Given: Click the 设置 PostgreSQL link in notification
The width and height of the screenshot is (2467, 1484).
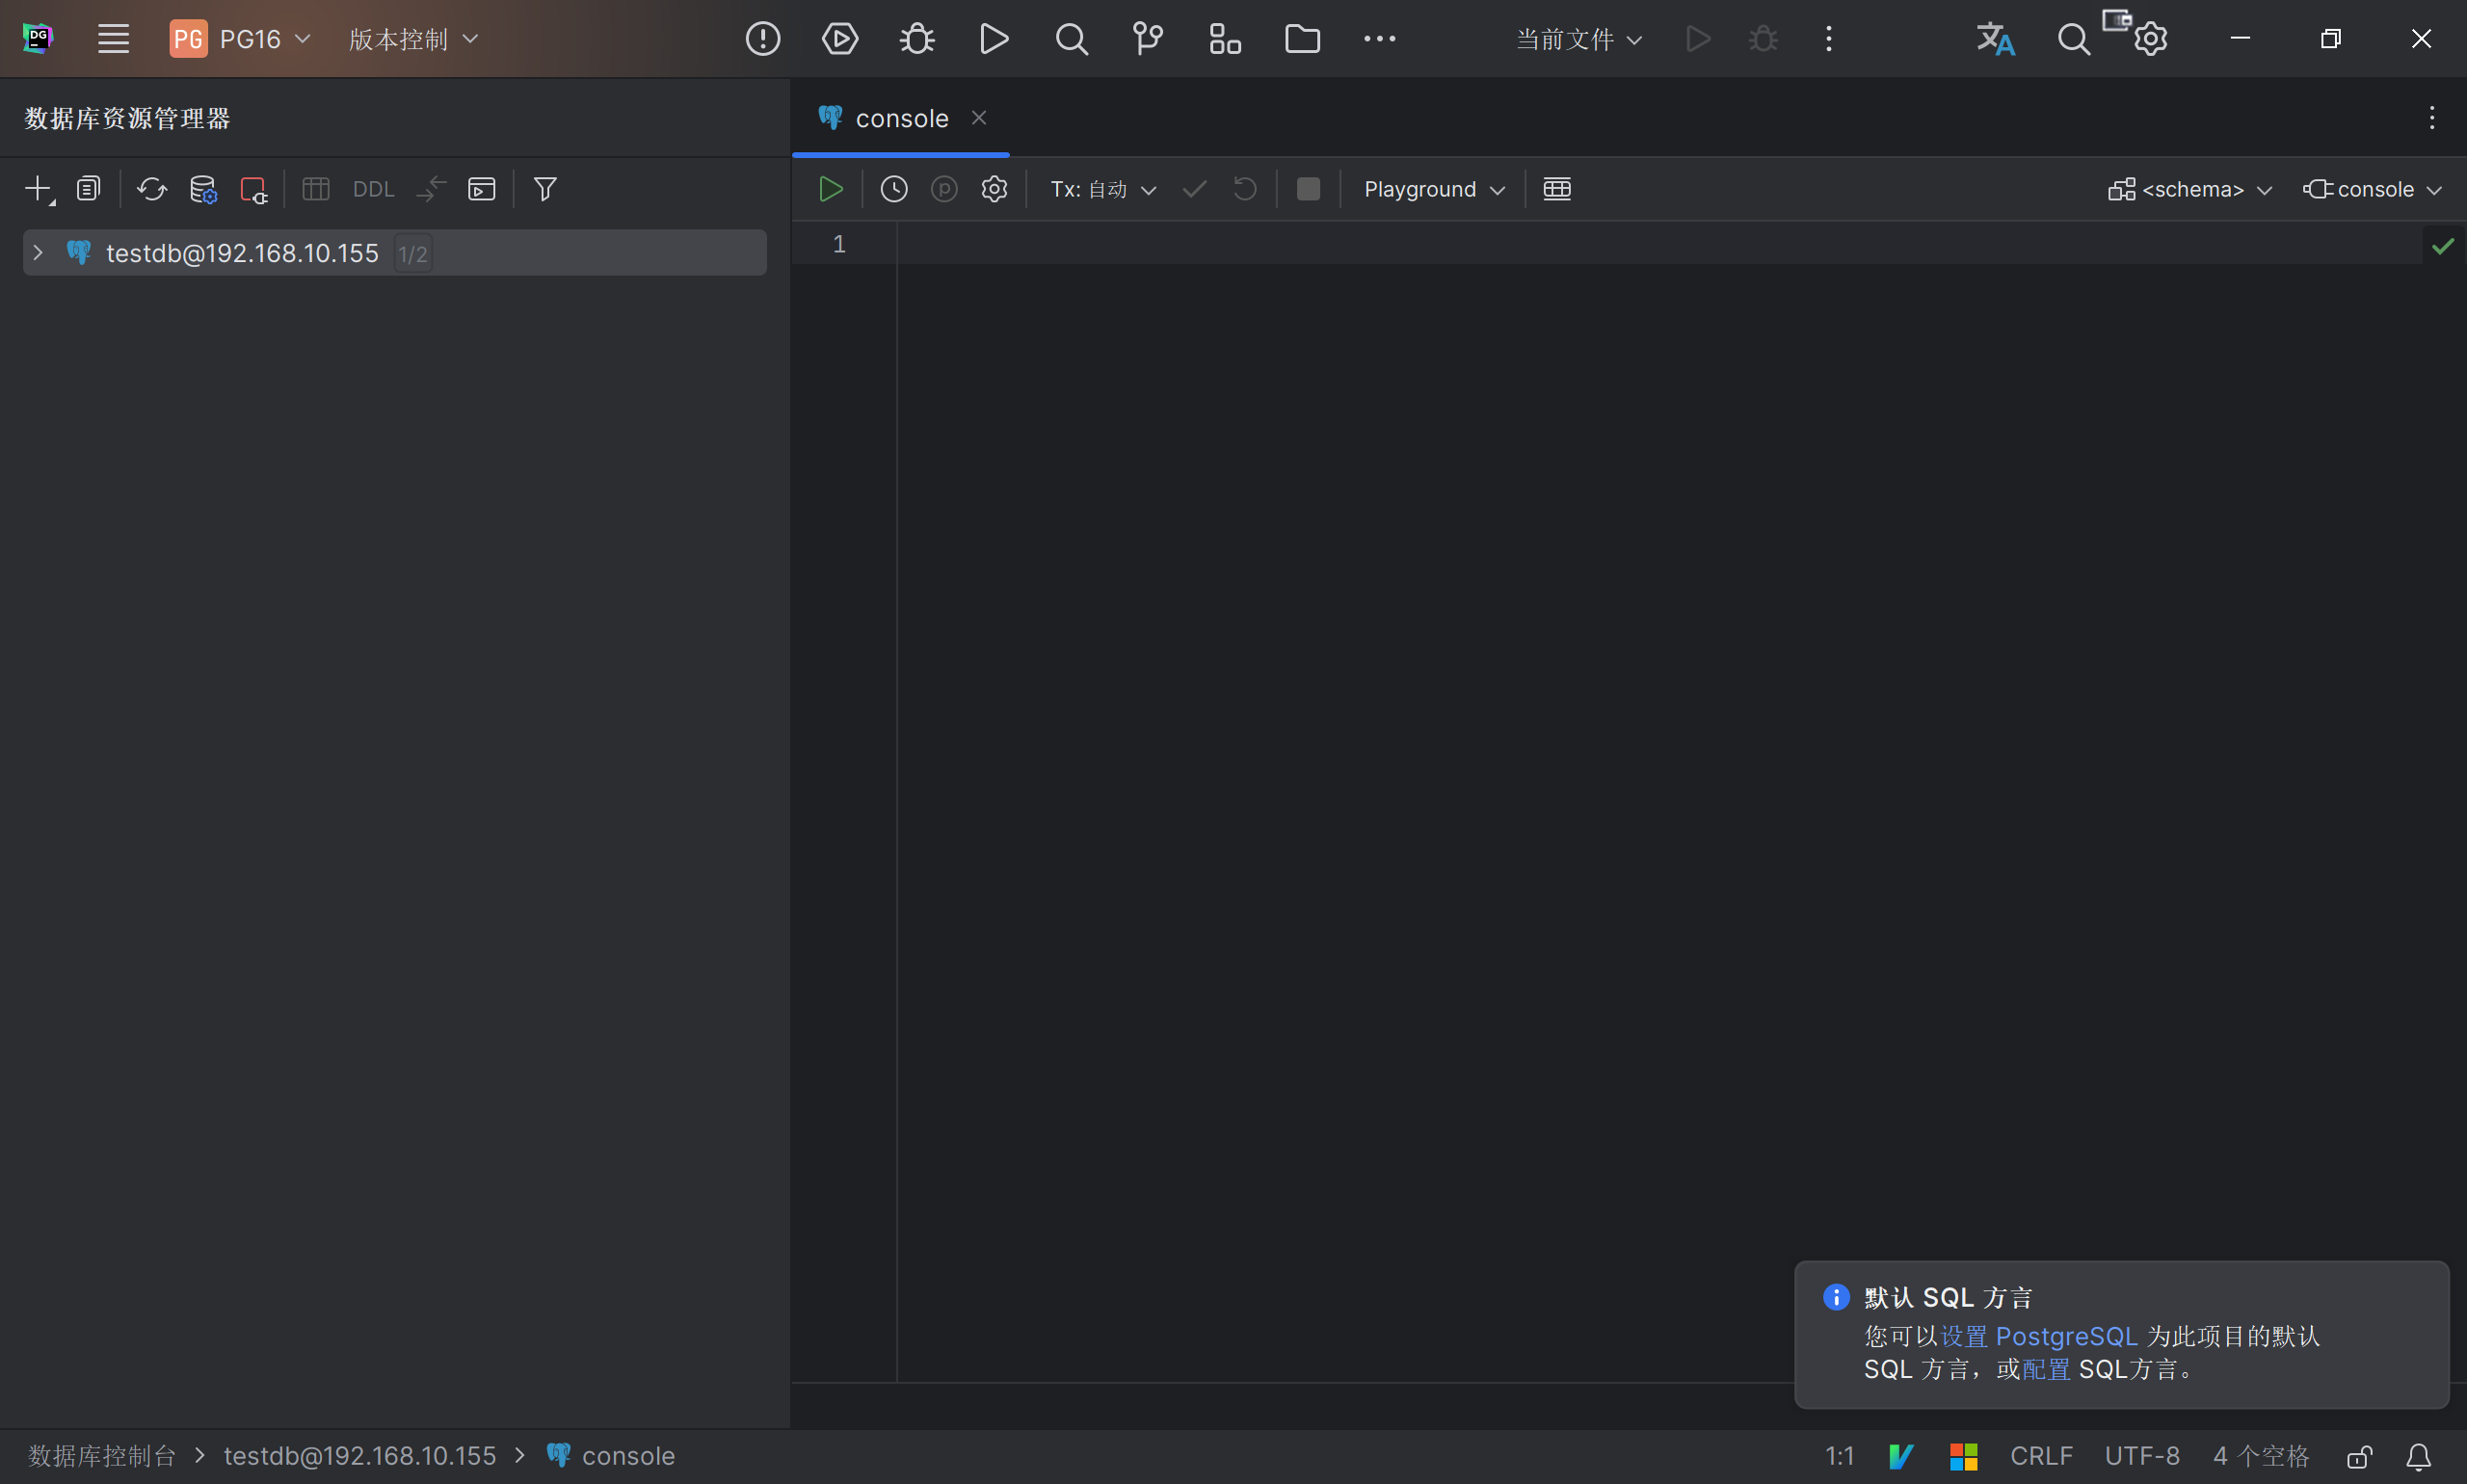Looking at the screenshot, I should pos(2038,1336).
